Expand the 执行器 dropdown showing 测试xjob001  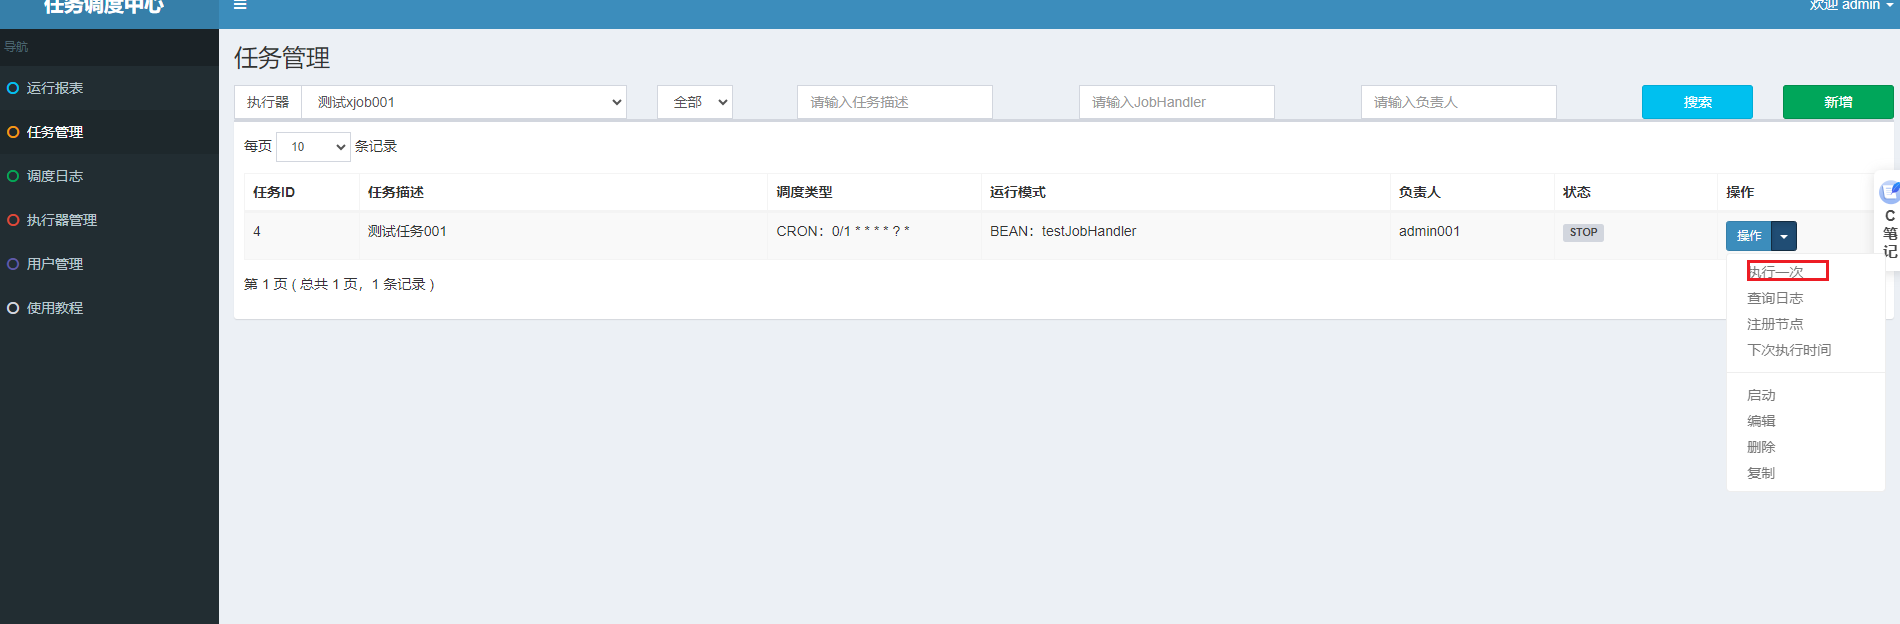click(464, 102)
